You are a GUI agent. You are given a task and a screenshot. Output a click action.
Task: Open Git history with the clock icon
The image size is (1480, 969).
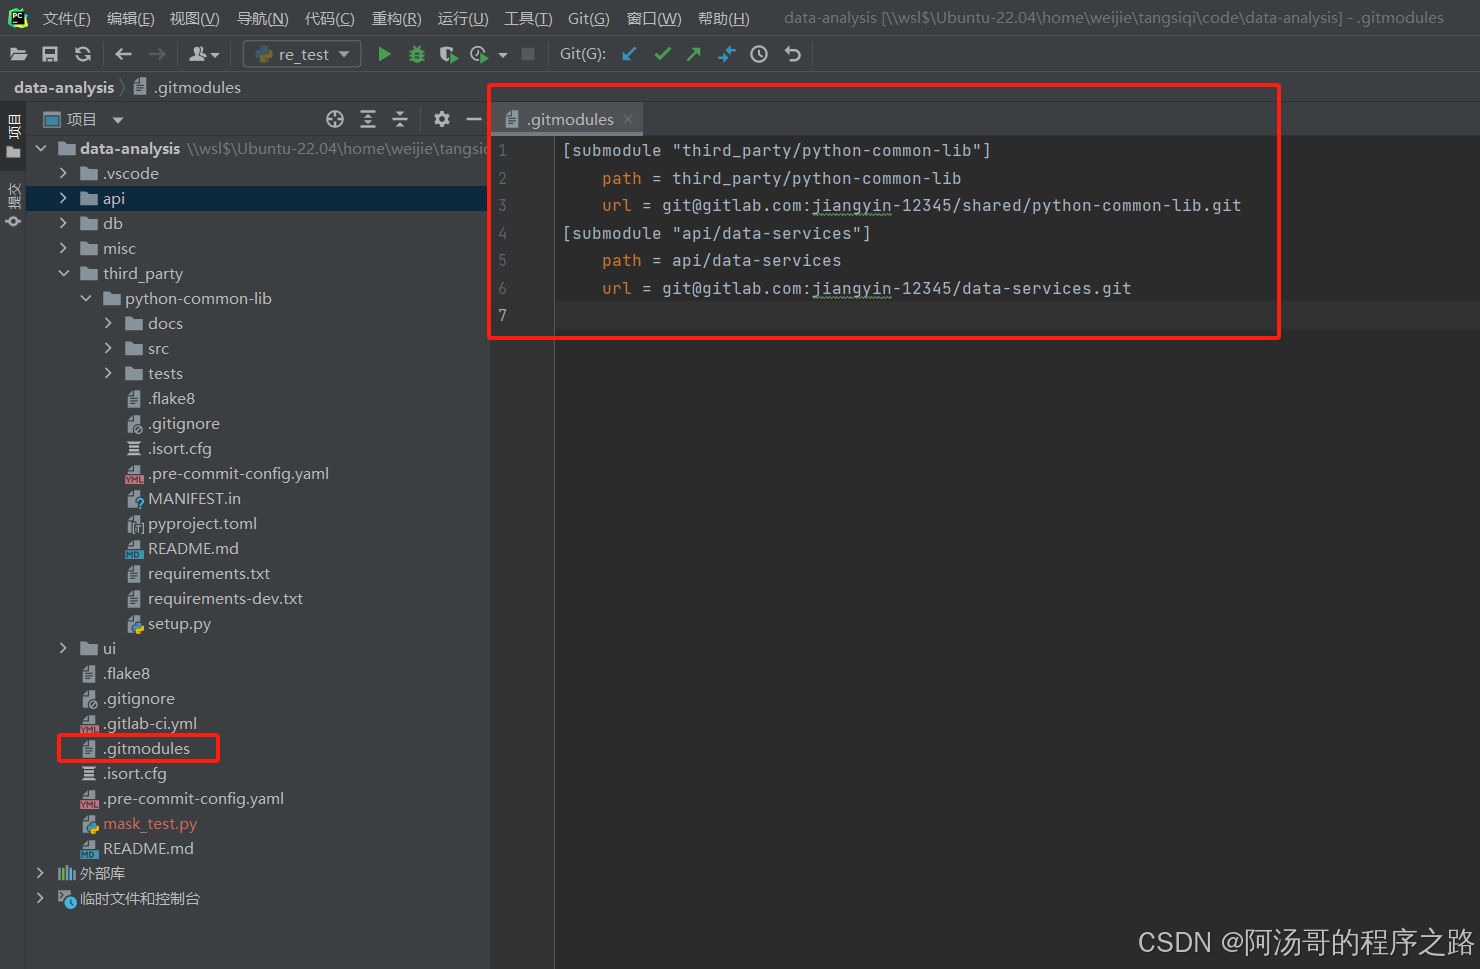coord(758,54)
